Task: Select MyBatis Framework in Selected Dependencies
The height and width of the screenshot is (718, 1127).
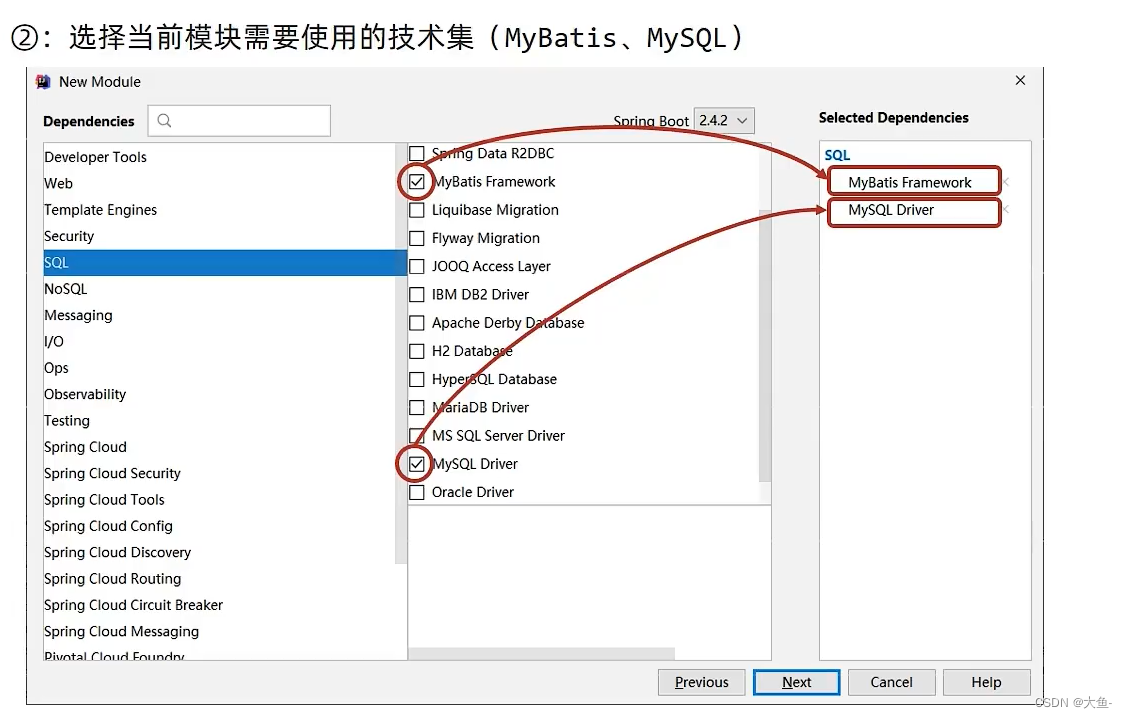Action: coord(909,183)
